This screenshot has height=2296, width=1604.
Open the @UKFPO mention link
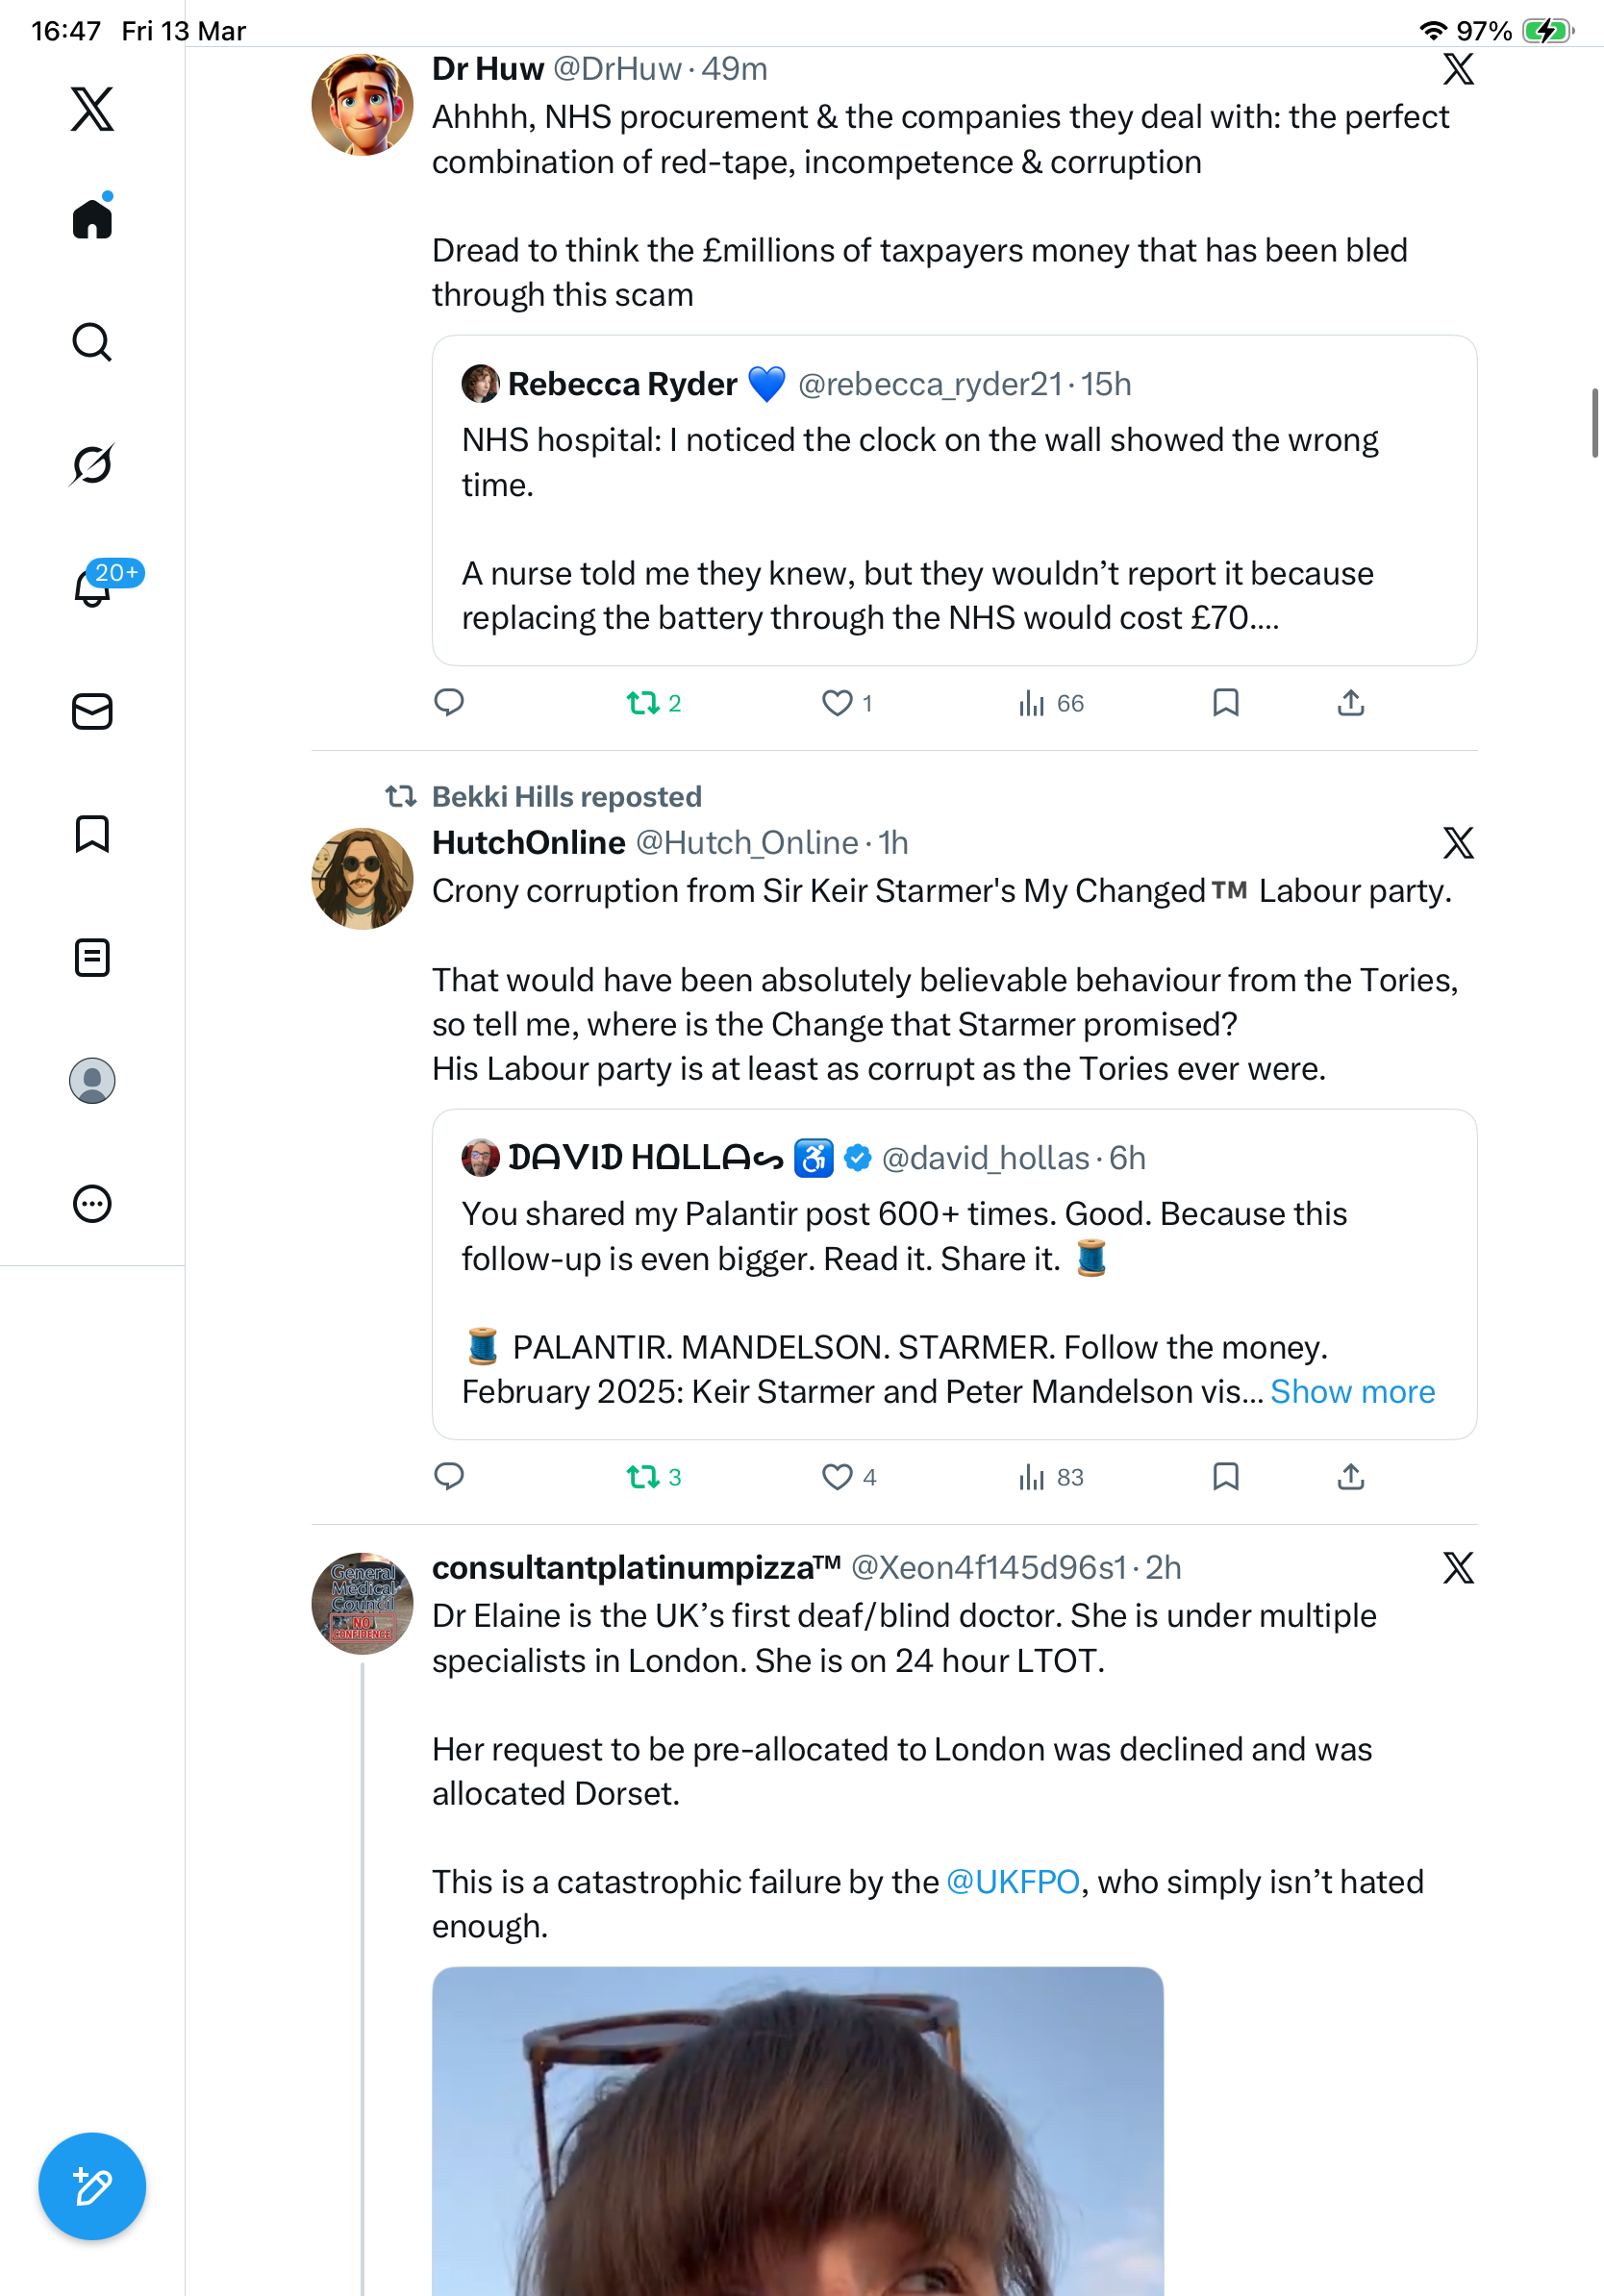(x=1012, y=1882)
